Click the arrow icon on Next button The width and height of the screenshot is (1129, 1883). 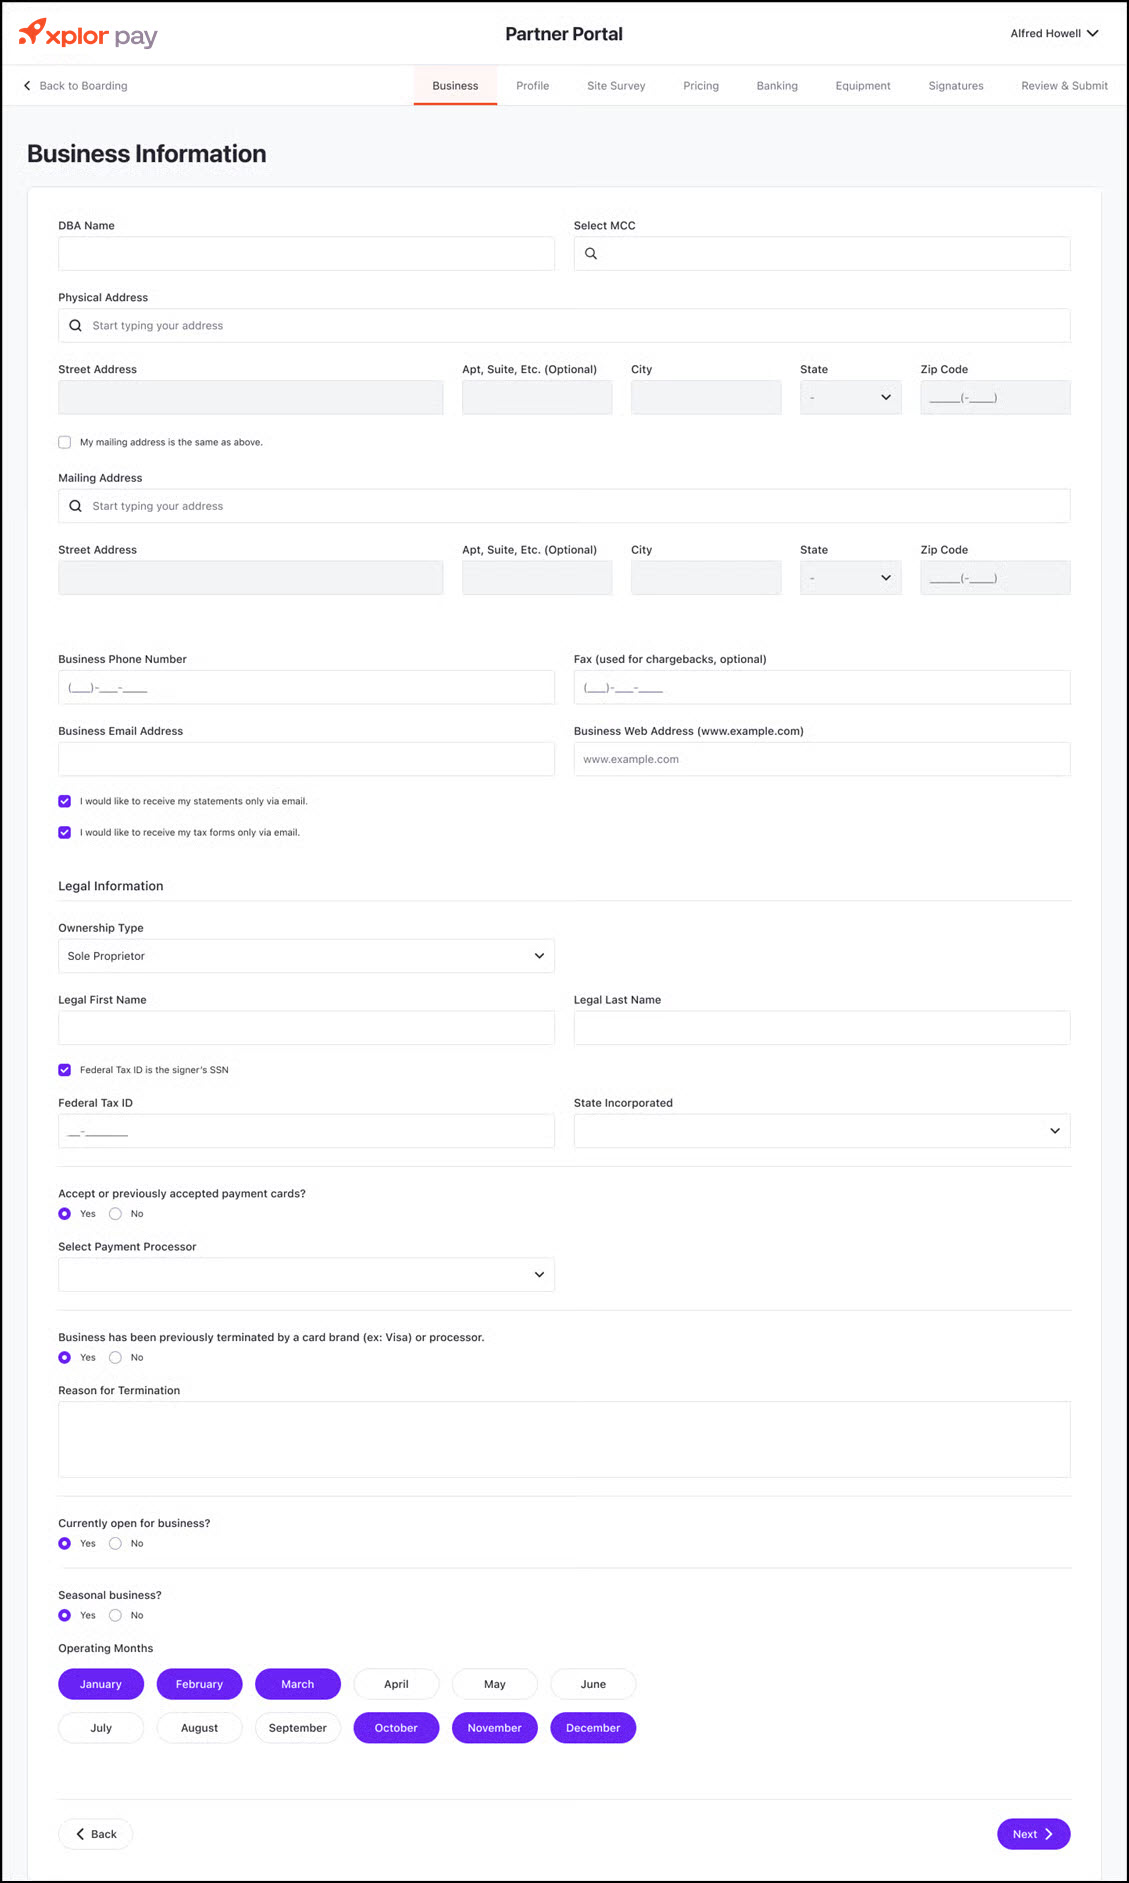click(1048, 1834)
